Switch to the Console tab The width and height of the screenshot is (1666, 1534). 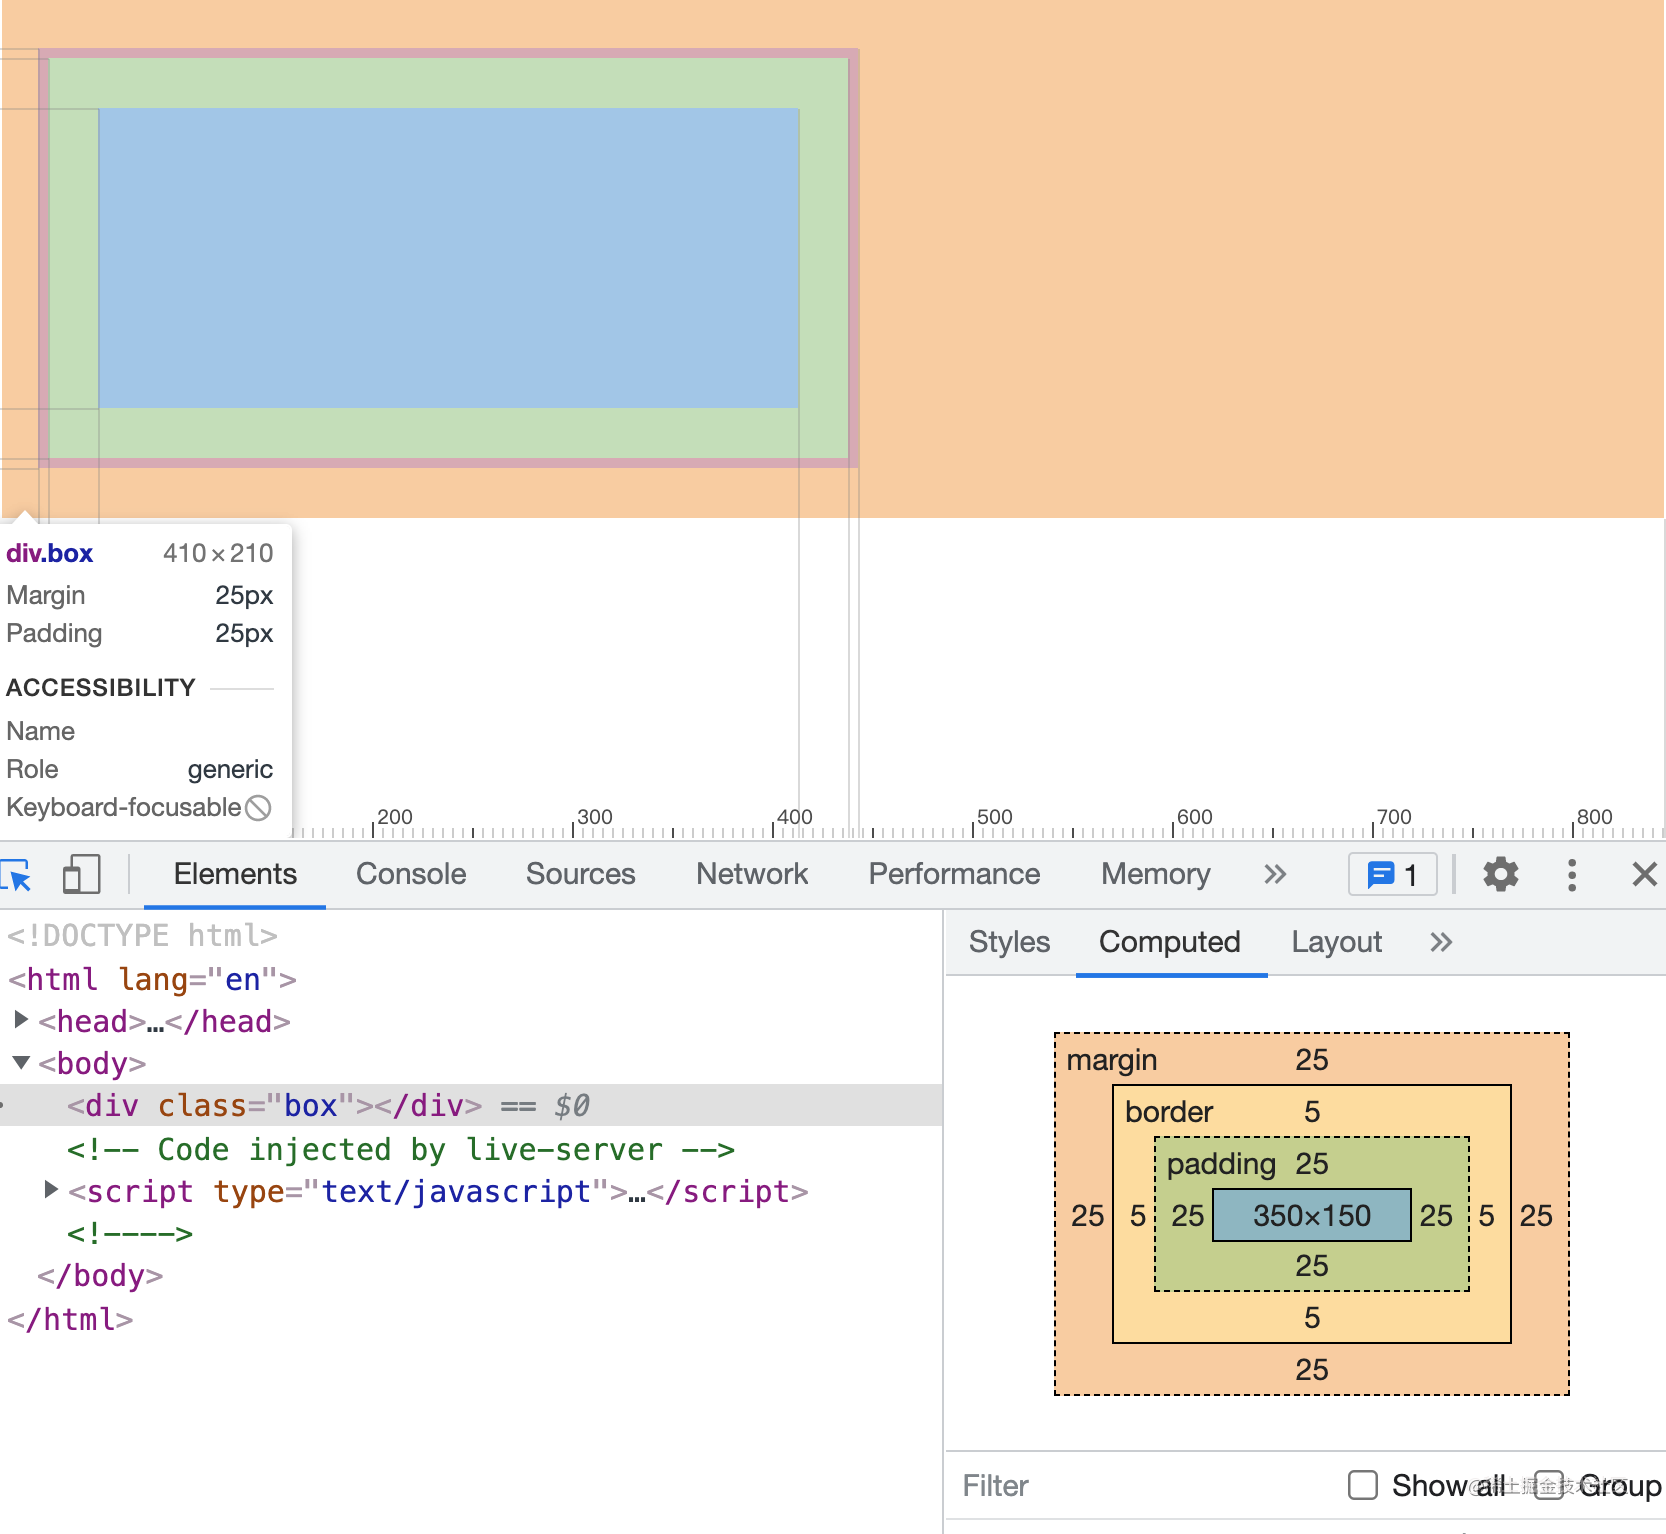[411, 875]
